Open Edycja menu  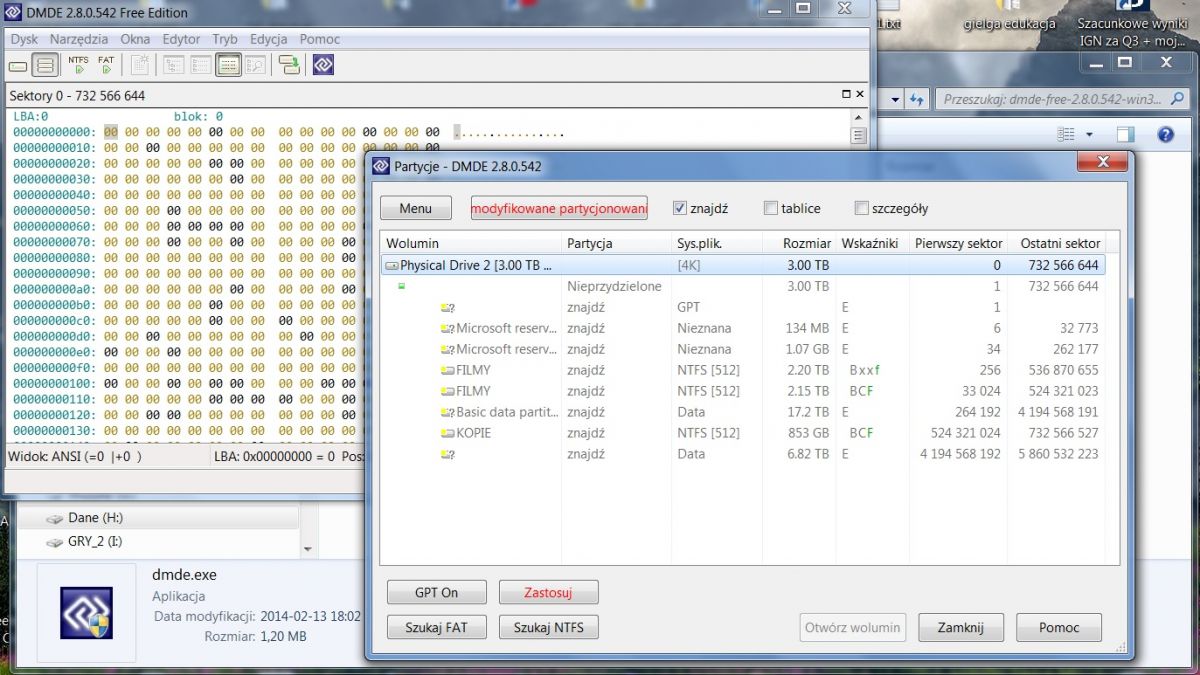pos(269,39)
